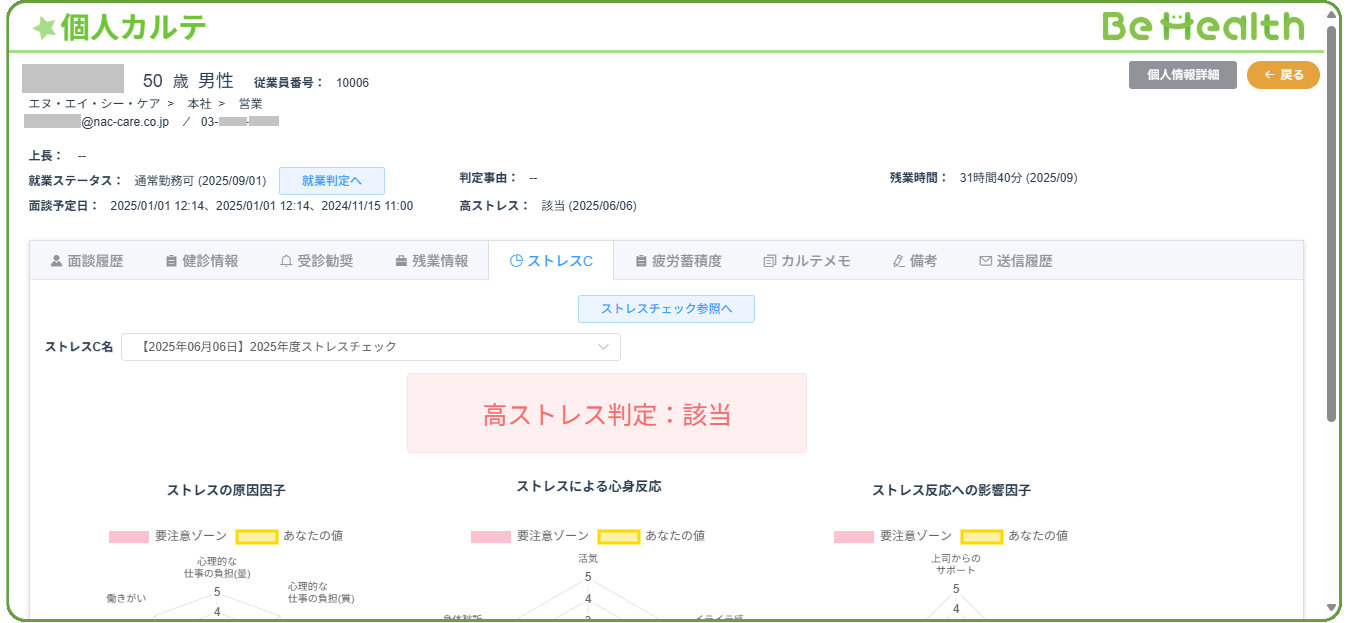This screenshot has height=623, width=1350.
Task: Click yellow あなたの値 swatch in ストレスの原因因子 legend
Action: click(x=257, y=536)
